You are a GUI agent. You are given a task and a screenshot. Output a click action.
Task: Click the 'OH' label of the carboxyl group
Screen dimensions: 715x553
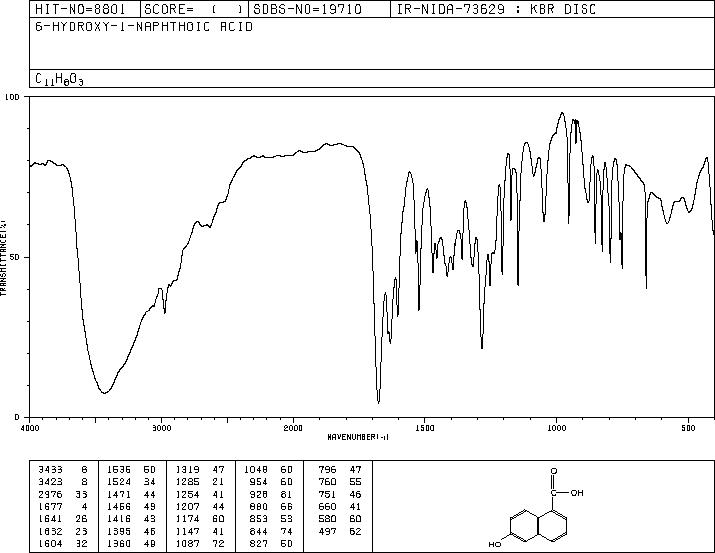(577, 493)
